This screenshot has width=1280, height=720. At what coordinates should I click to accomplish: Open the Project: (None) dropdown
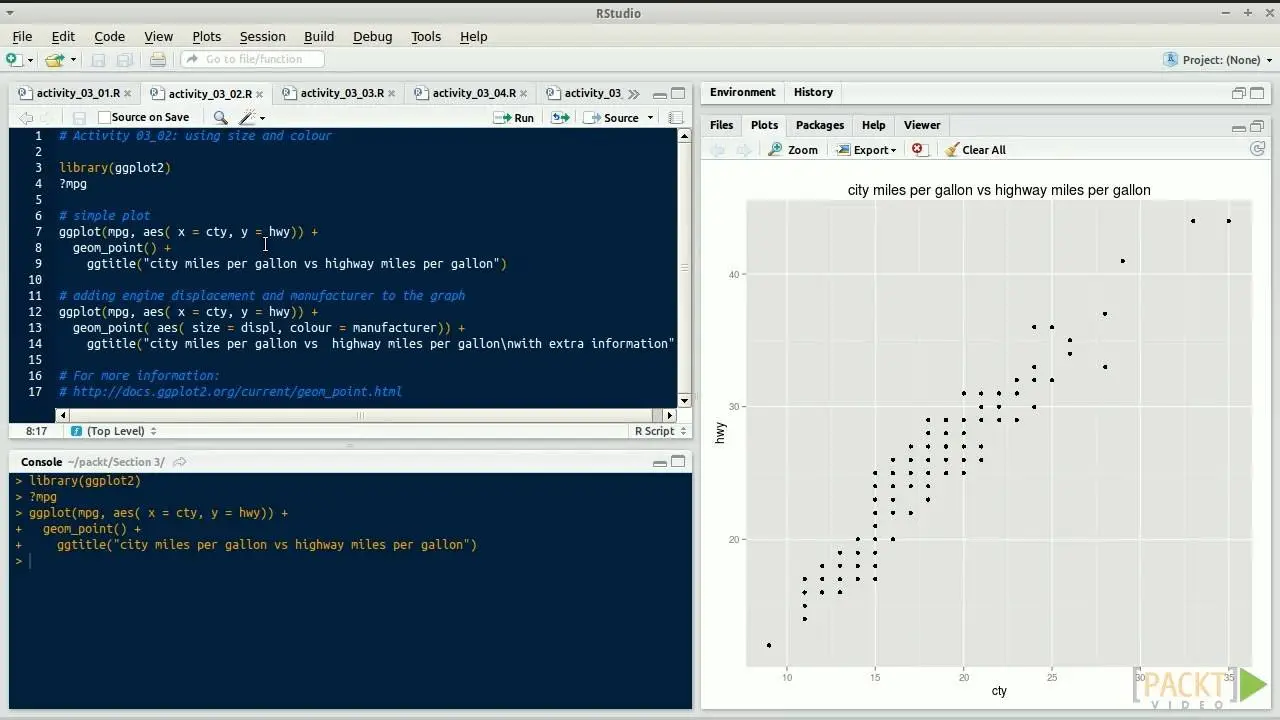[x=1218, y=60]
